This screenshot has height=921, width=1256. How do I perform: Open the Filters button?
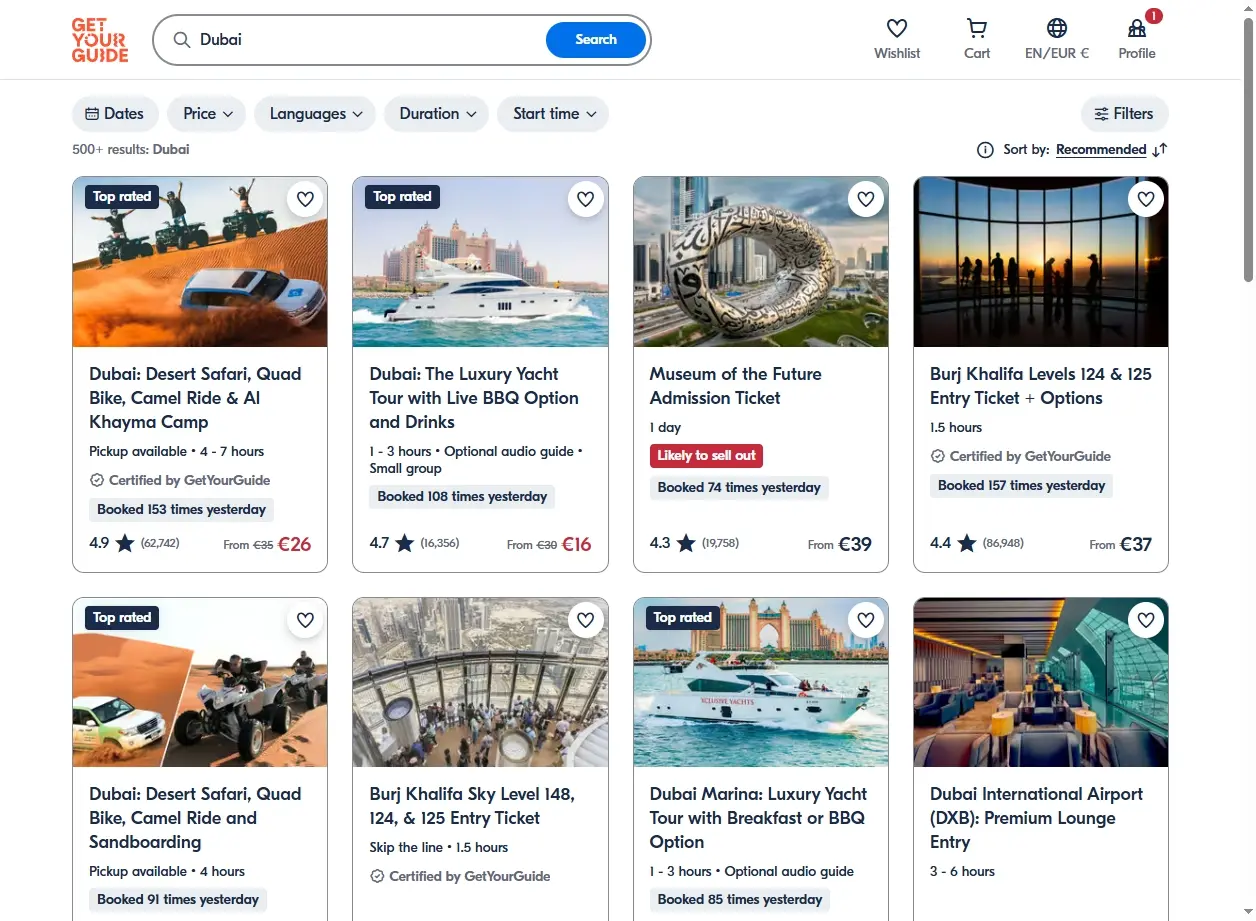click(1124, 114)
